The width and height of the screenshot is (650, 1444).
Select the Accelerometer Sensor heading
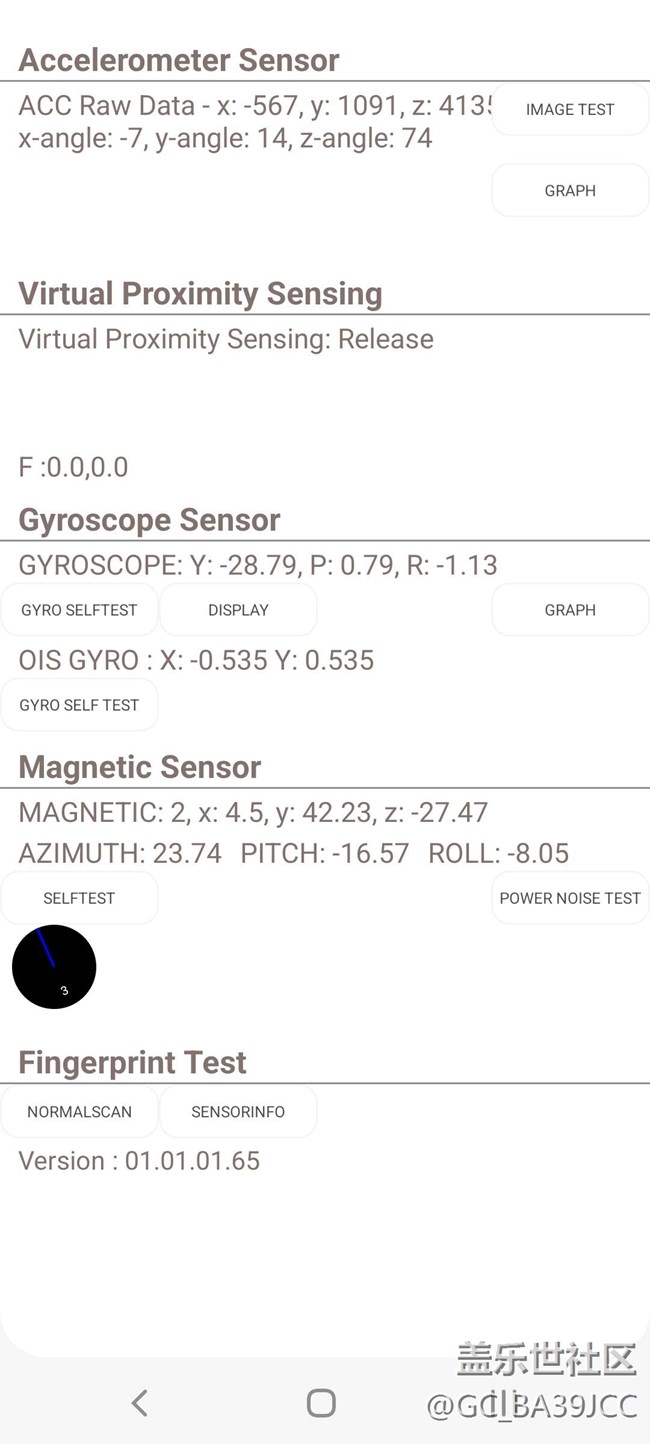point(179,60)
